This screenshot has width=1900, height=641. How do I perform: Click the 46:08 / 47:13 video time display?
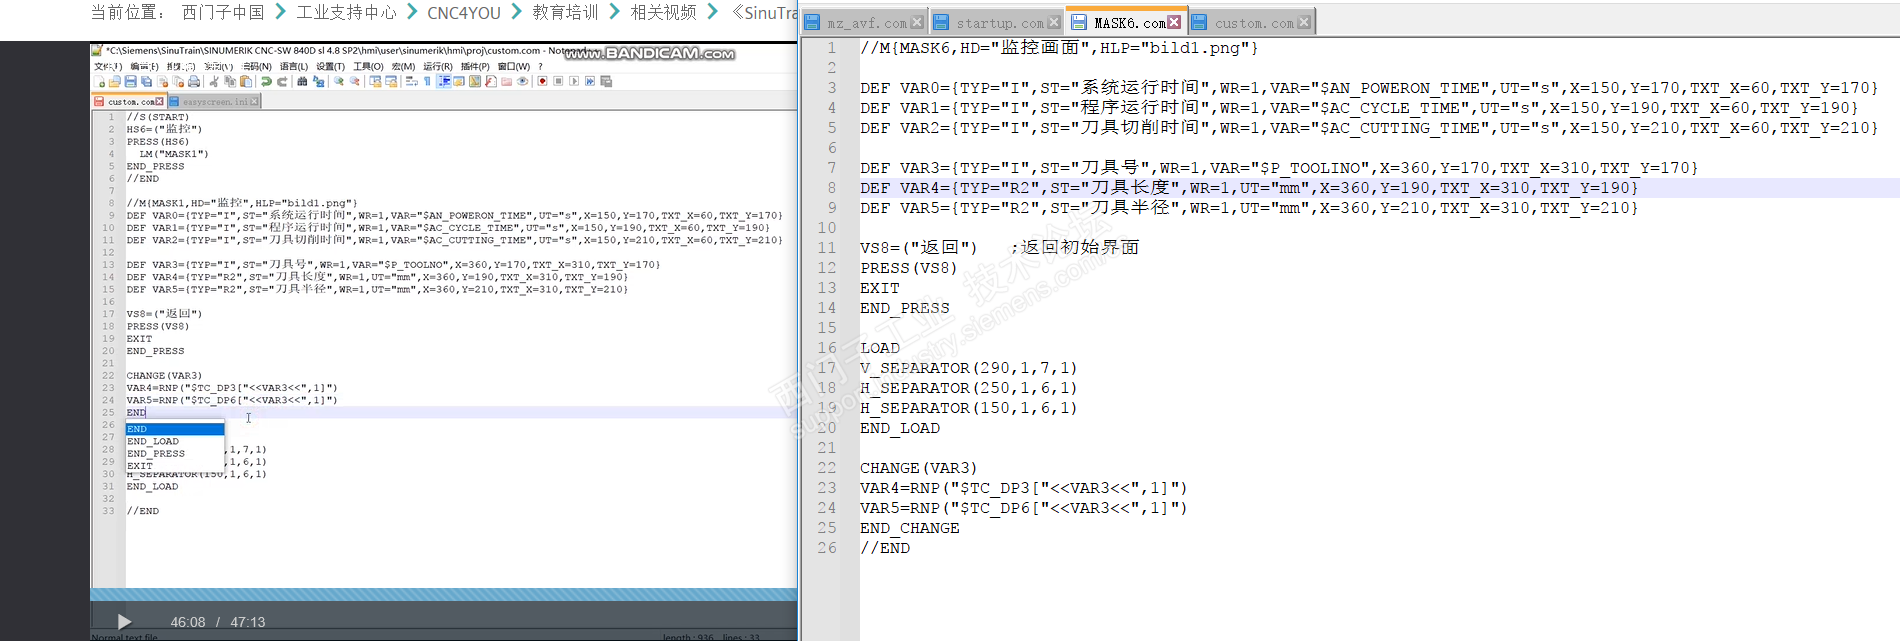click(218, 622)
